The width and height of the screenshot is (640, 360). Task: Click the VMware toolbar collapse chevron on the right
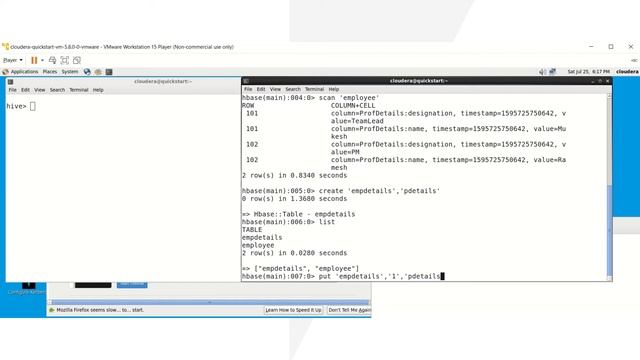pyautogui.click(x=634, y=60)
